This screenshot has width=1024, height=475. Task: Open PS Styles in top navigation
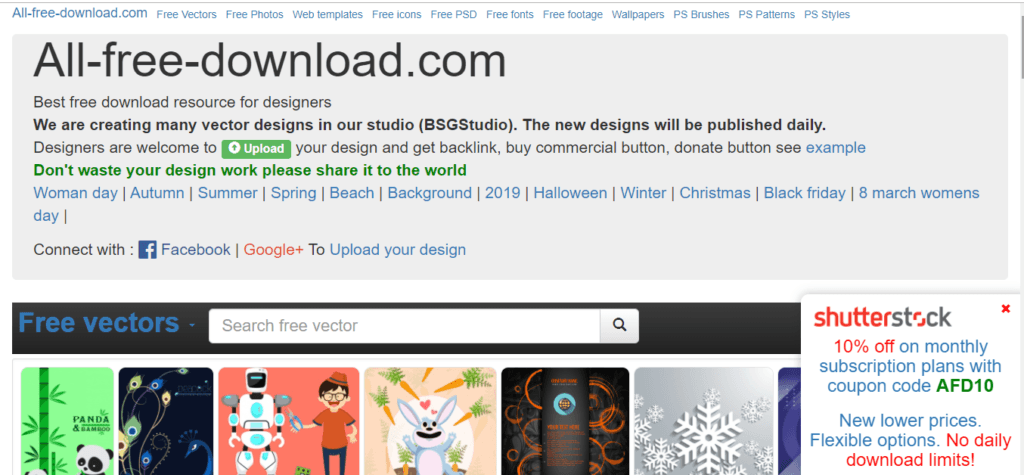coord(827,14)
